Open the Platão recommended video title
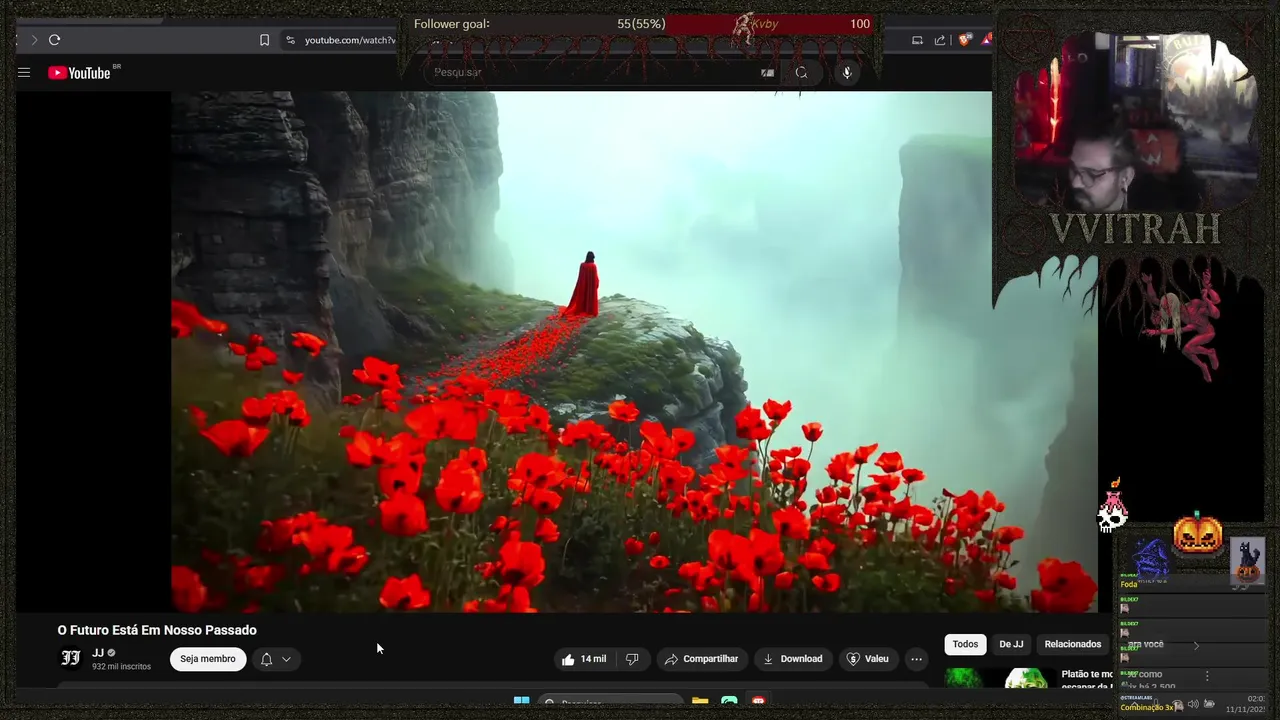Image resolution: width=1280 pixels, height=720 pixels. tap(1087, 680)
